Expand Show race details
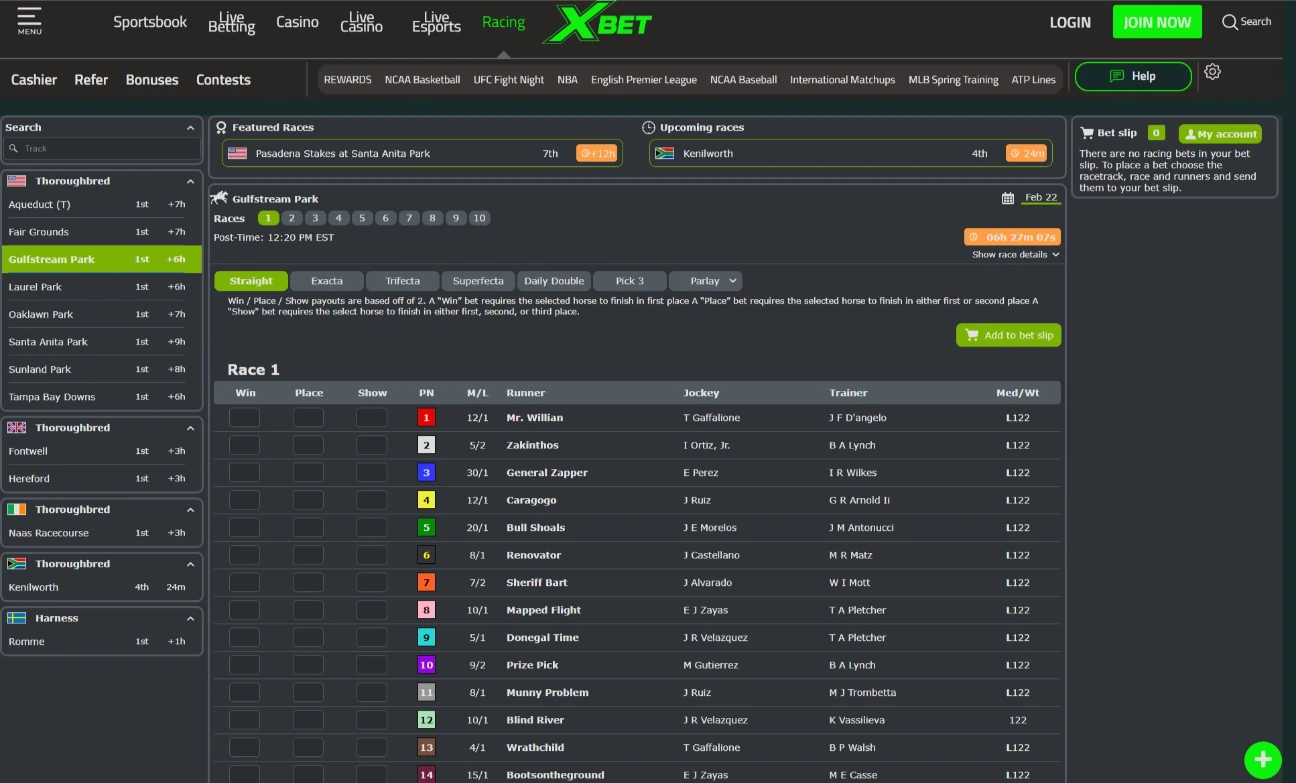The width and height of the screenshot is (1296, 783). (x=1013, y=254)
